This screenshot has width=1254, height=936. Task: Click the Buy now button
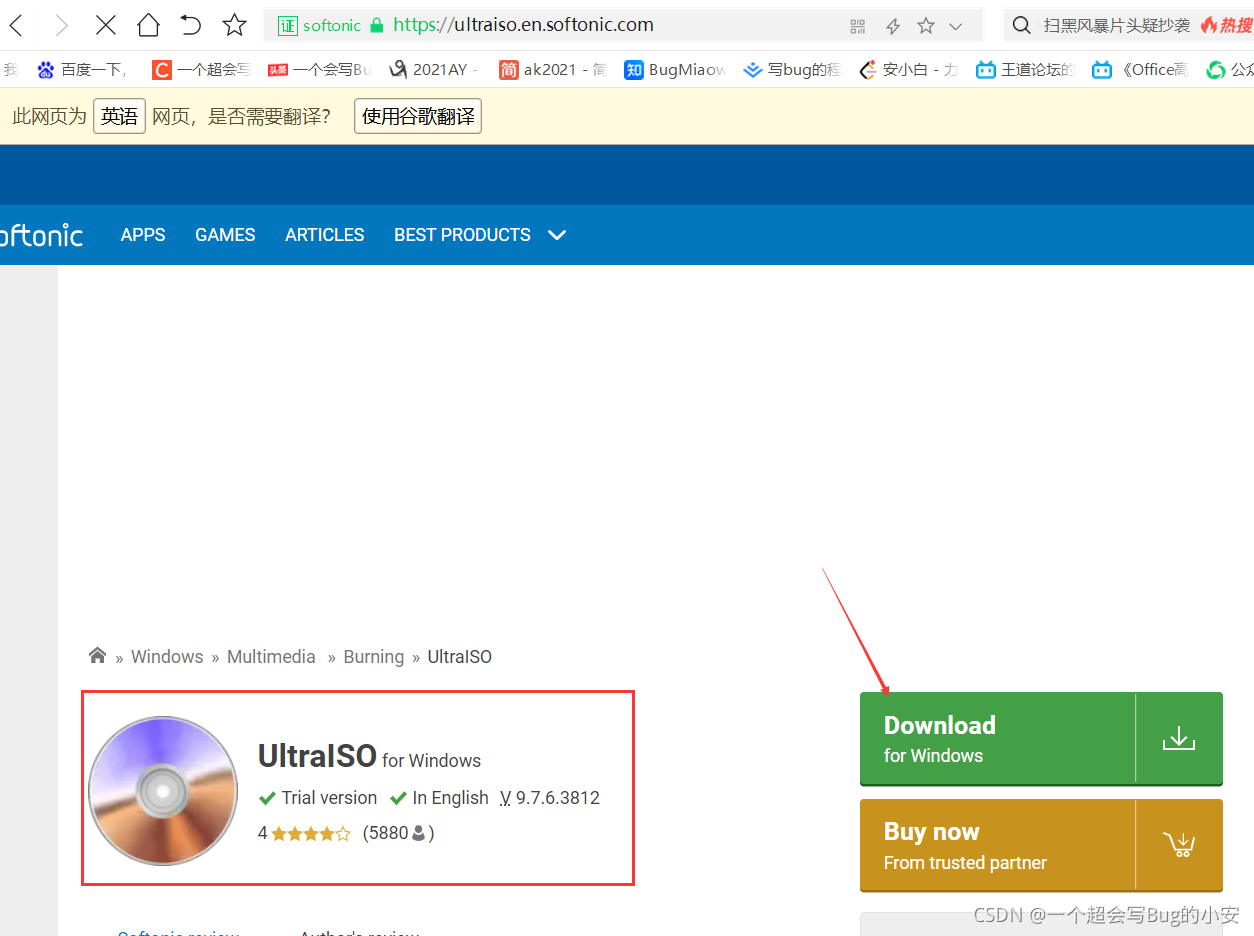[1041, 845]
